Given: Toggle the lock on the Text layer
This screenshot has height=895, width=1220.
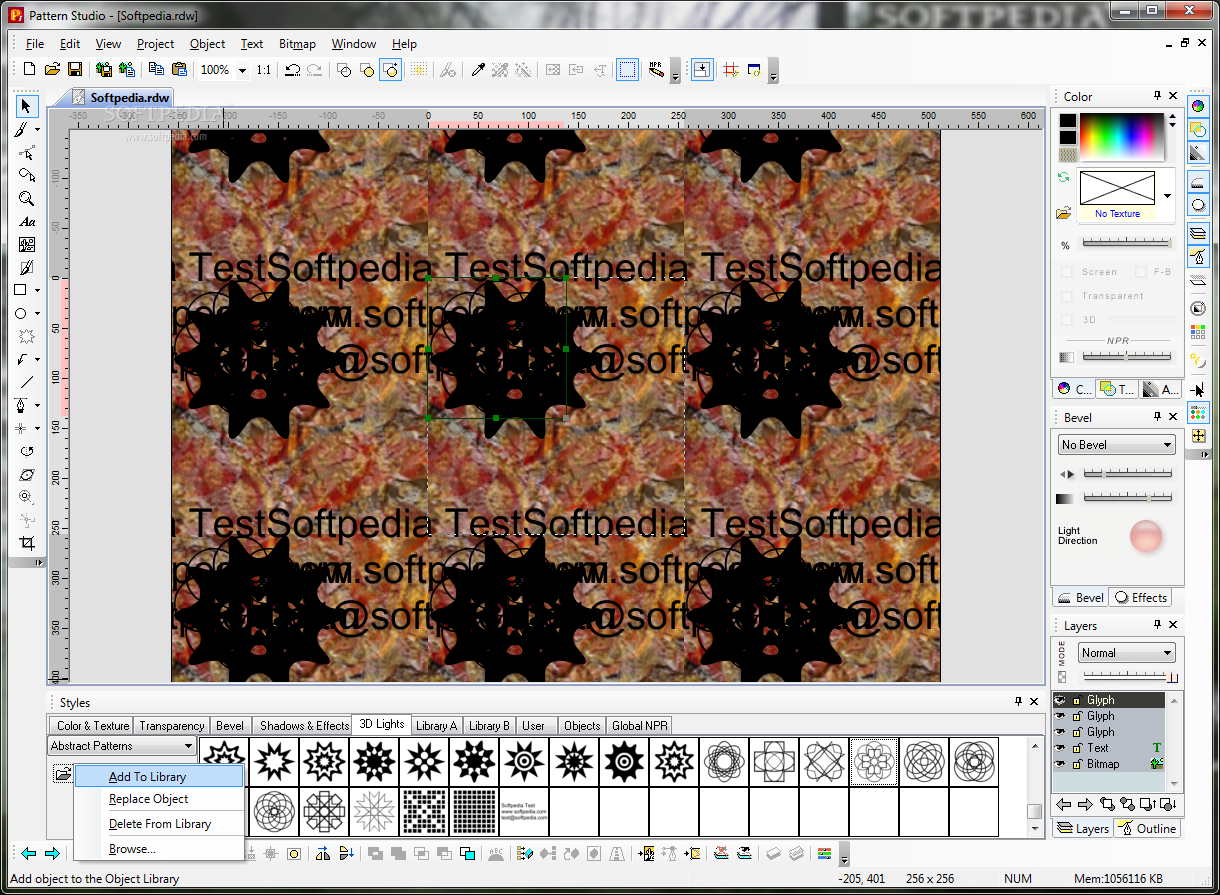Looking at the screenshot, I should pos(1077,748).
